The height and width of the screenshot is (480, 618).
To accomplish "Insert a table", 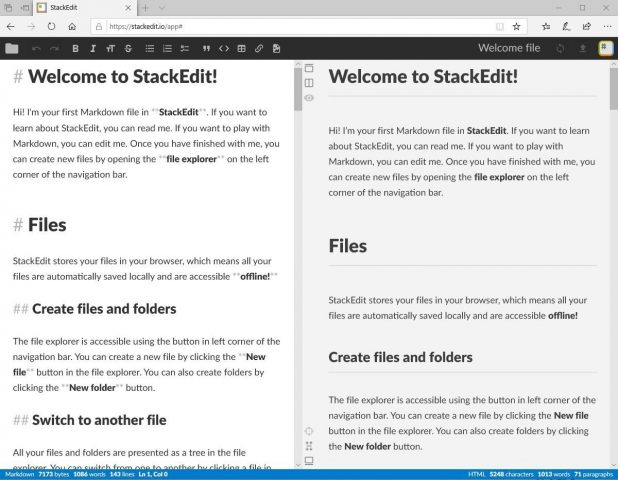I will pos(242,48).
